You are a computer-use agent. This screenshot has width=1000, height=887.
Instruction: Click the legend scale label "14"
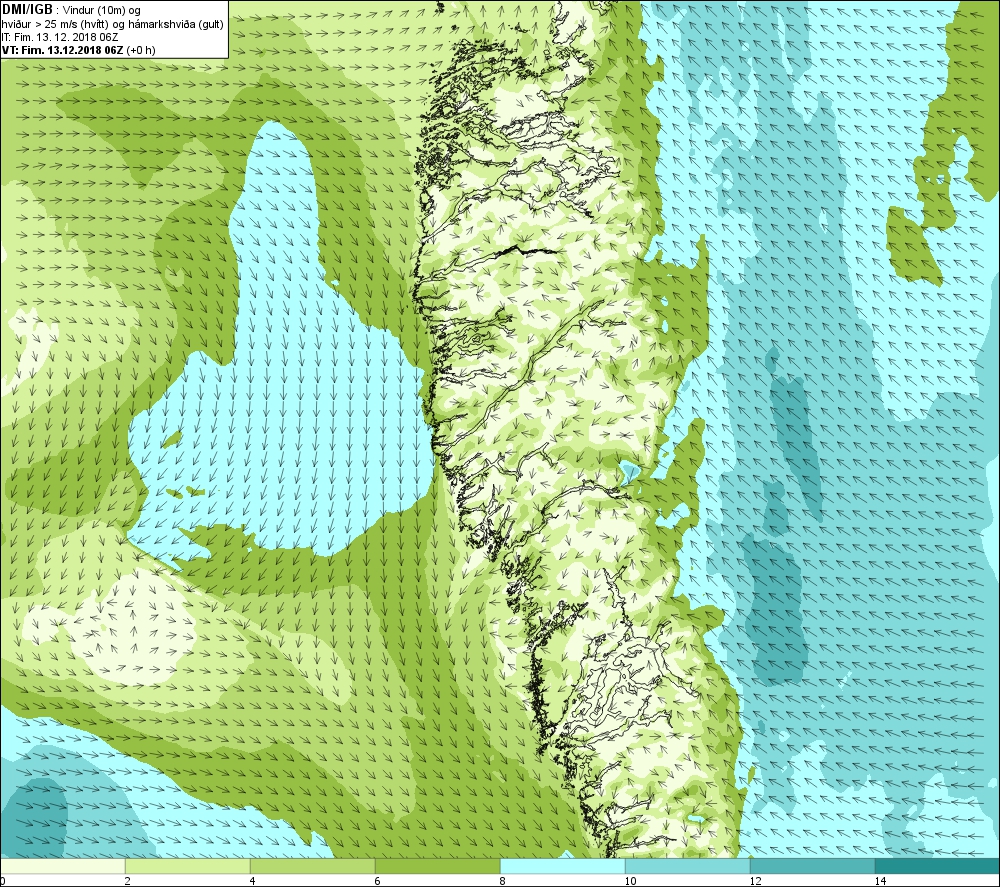(880, 881)
